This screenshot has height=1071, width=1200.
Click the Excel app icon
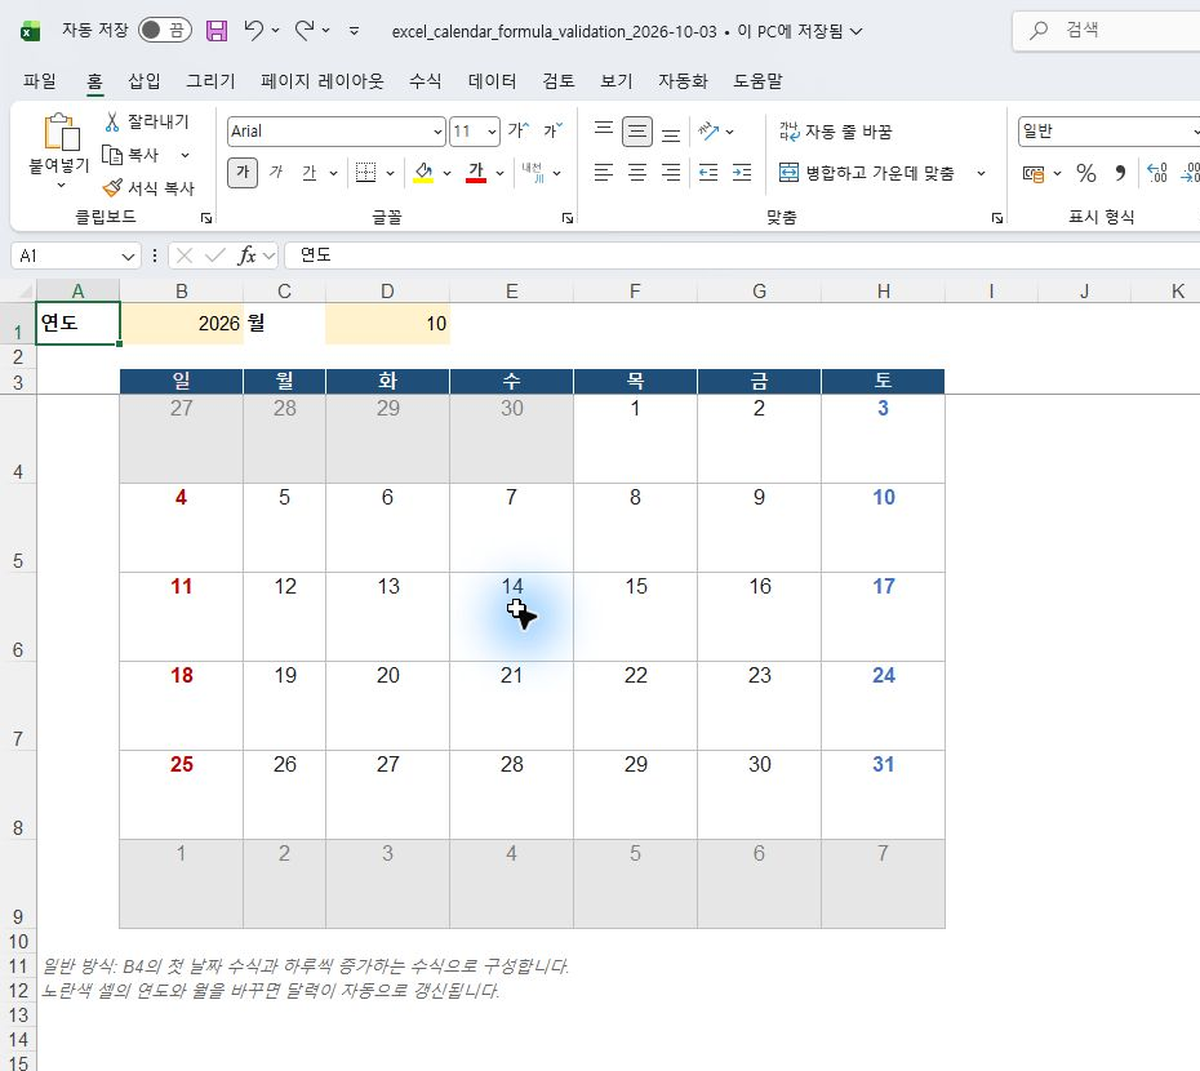pos(31,31)
